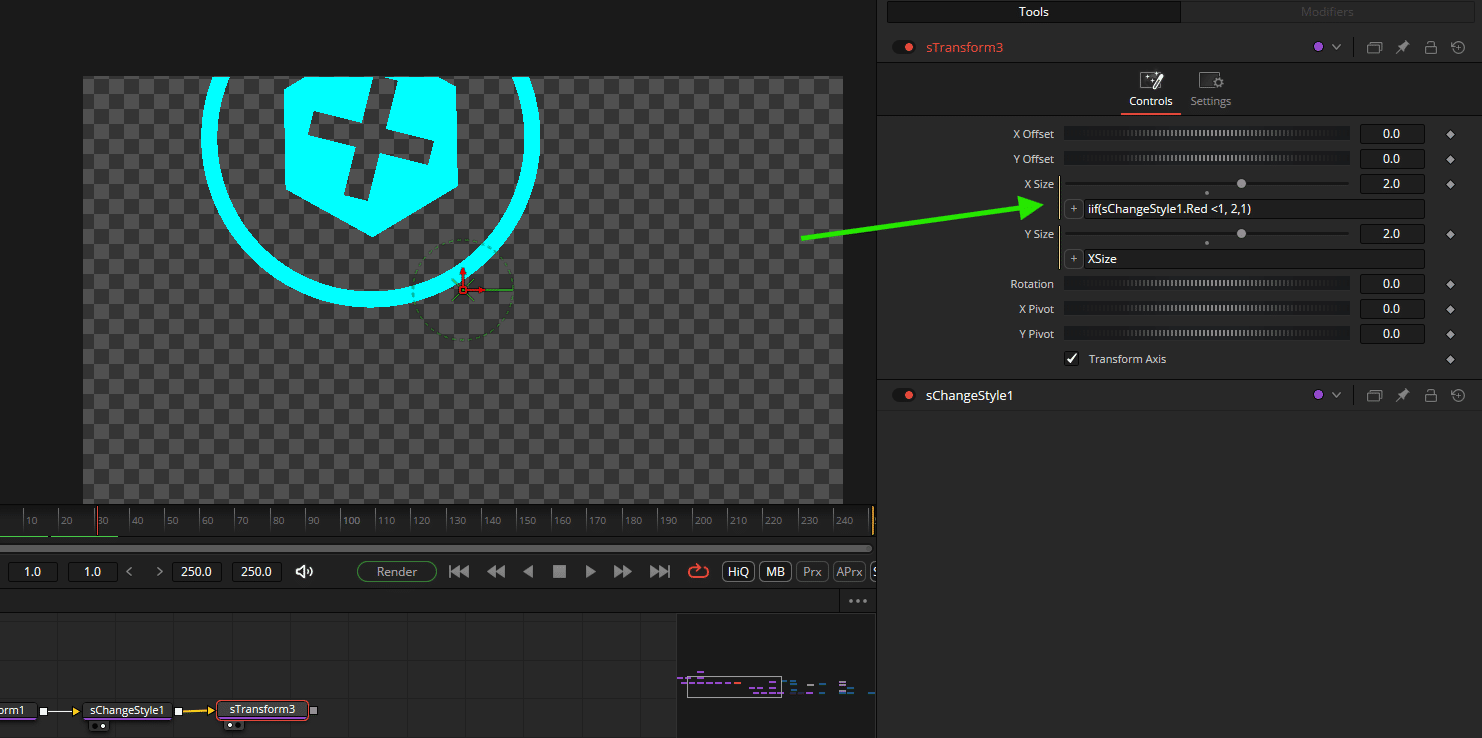Lock the sTransform3 node
This screenshot has width=1482, height=738.
click(x=1430, y=47)
